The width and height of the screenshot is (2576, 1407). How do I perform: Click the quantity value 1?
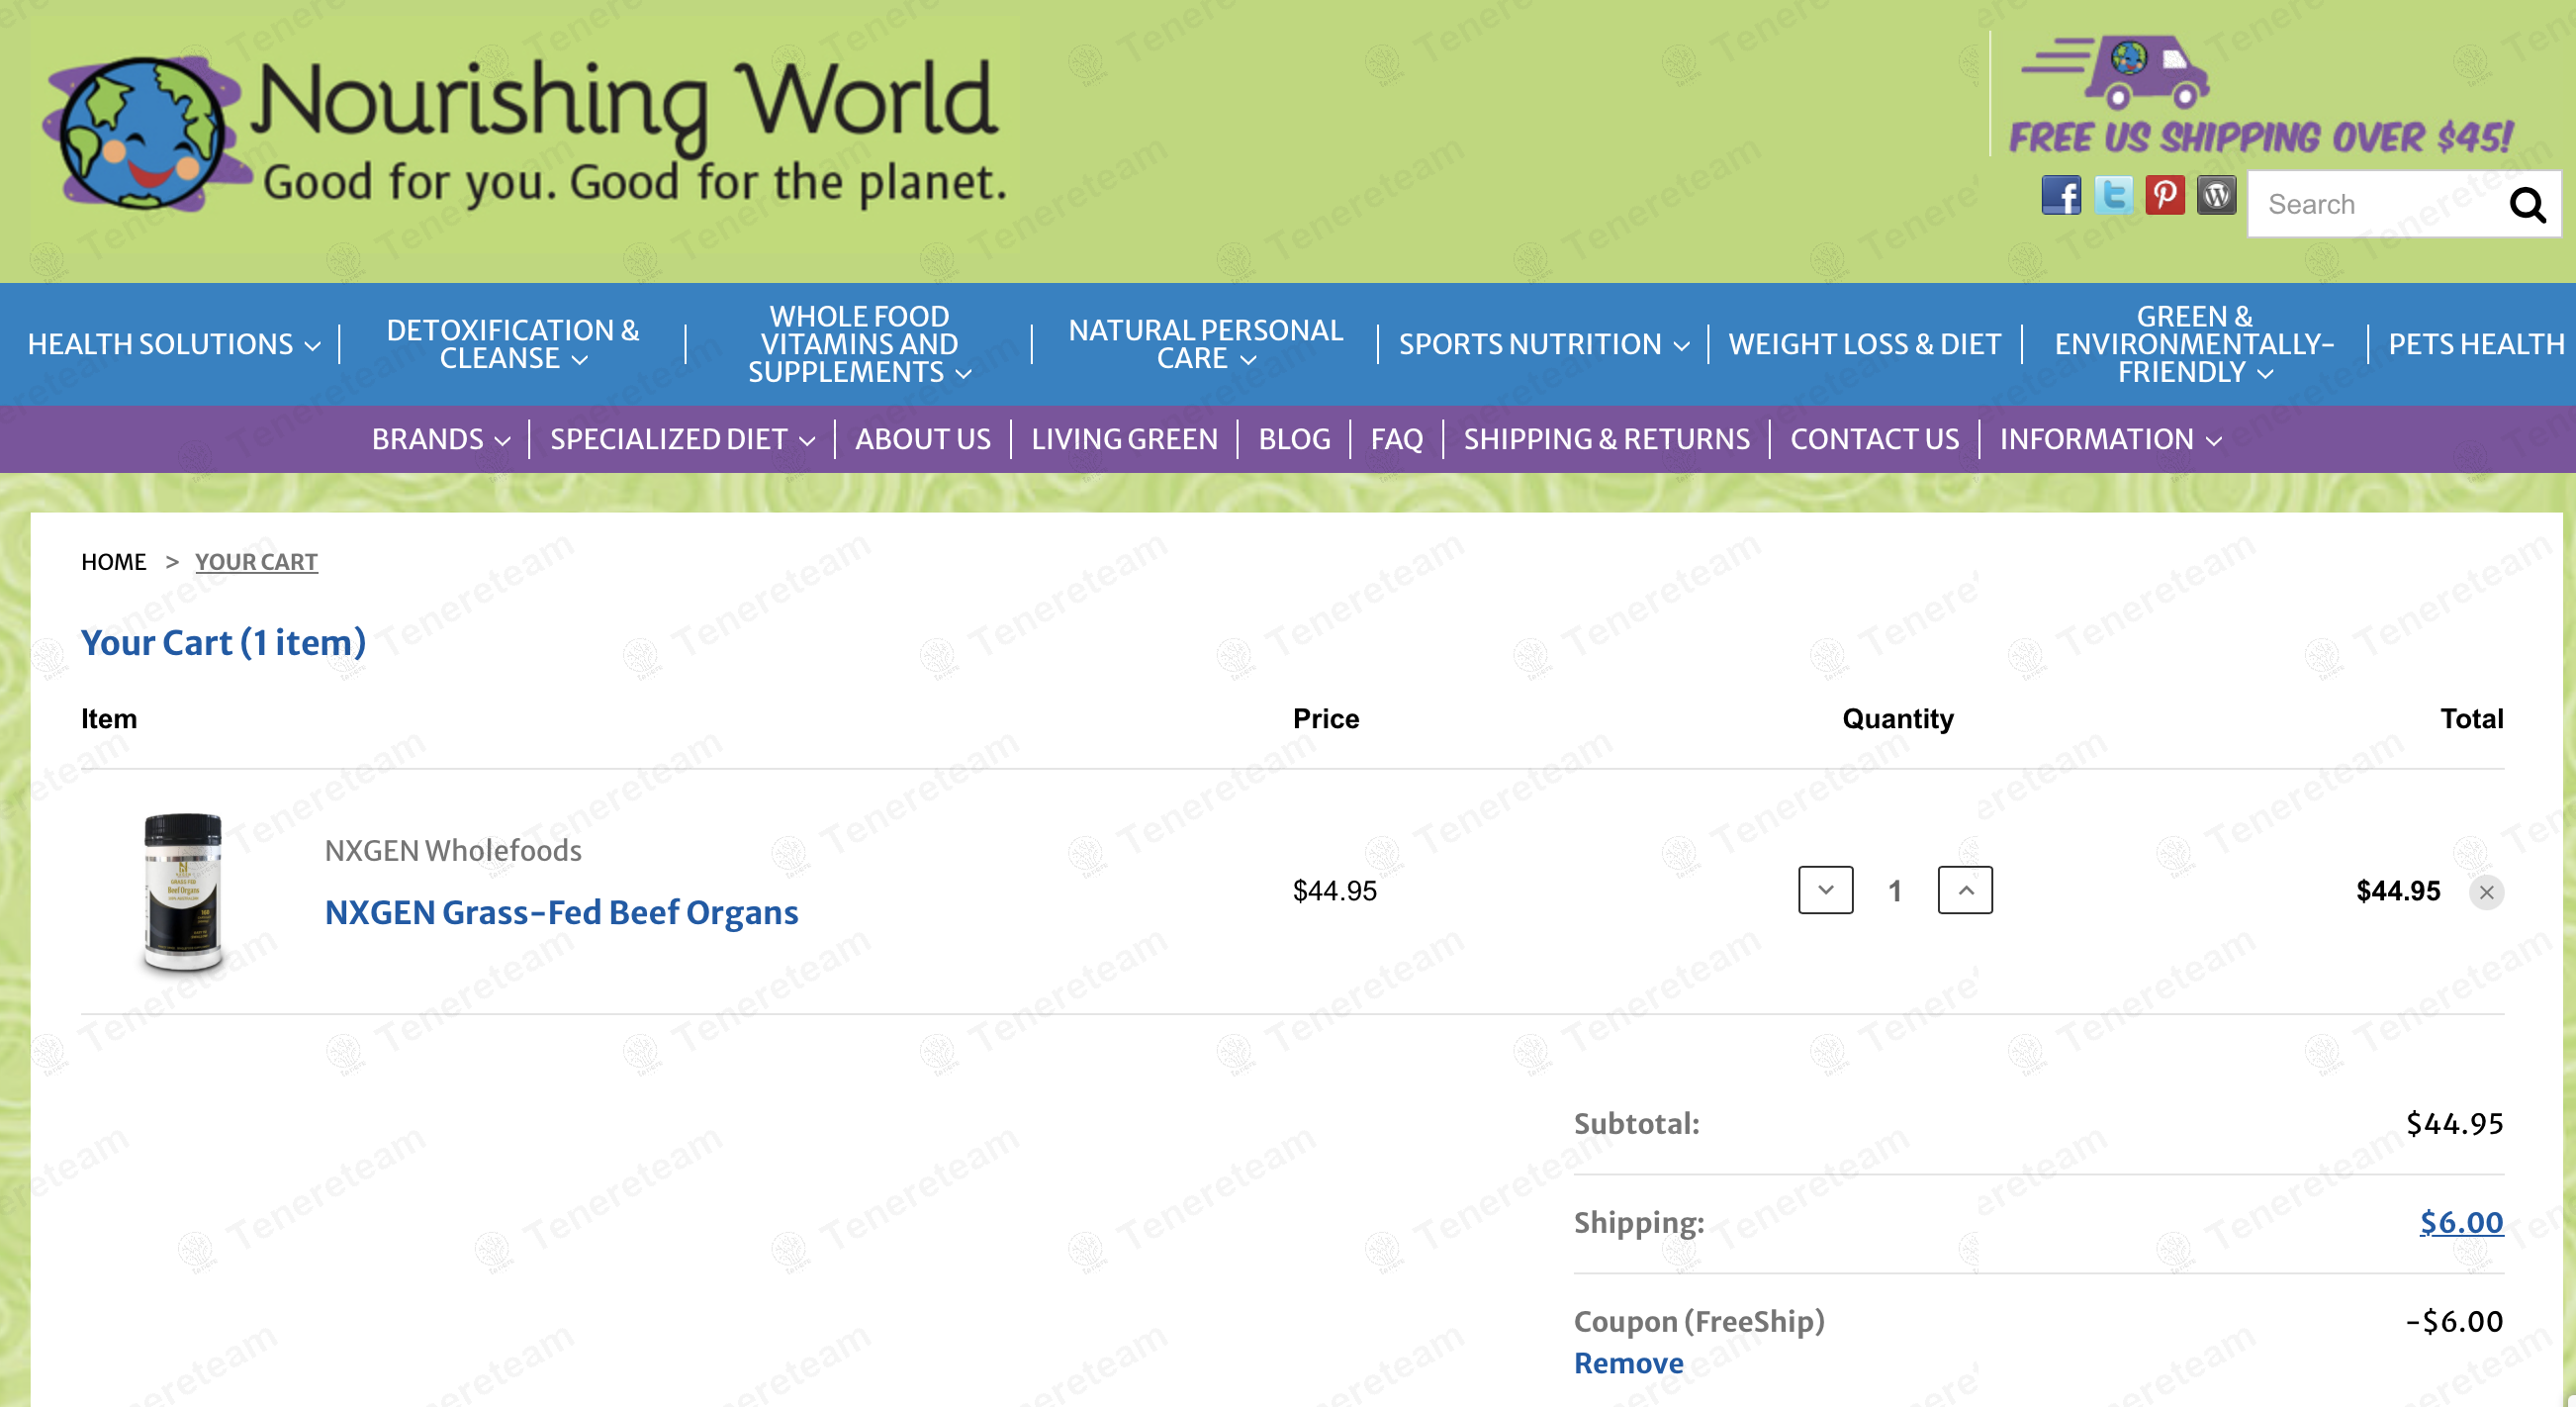(1894, 891)
